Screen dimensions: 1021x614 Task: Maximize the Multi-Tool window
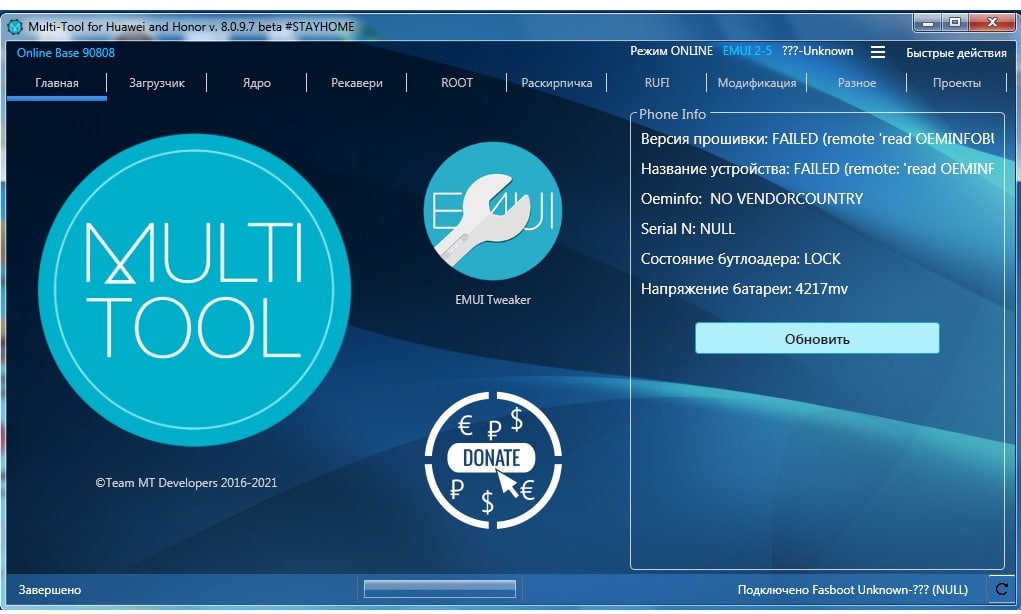coord(955,23)
